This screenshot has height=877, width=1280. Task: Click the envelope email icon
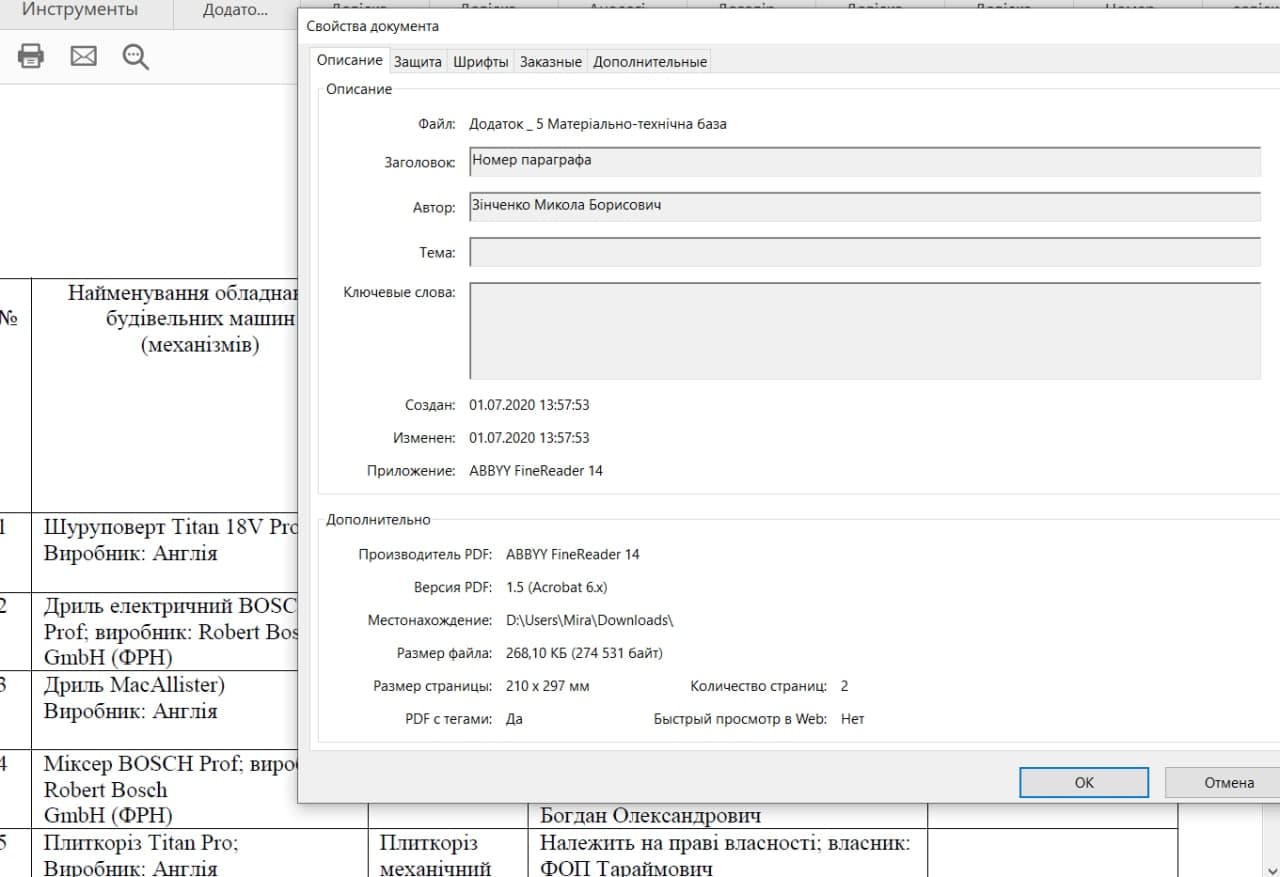(x=83, y=56)
